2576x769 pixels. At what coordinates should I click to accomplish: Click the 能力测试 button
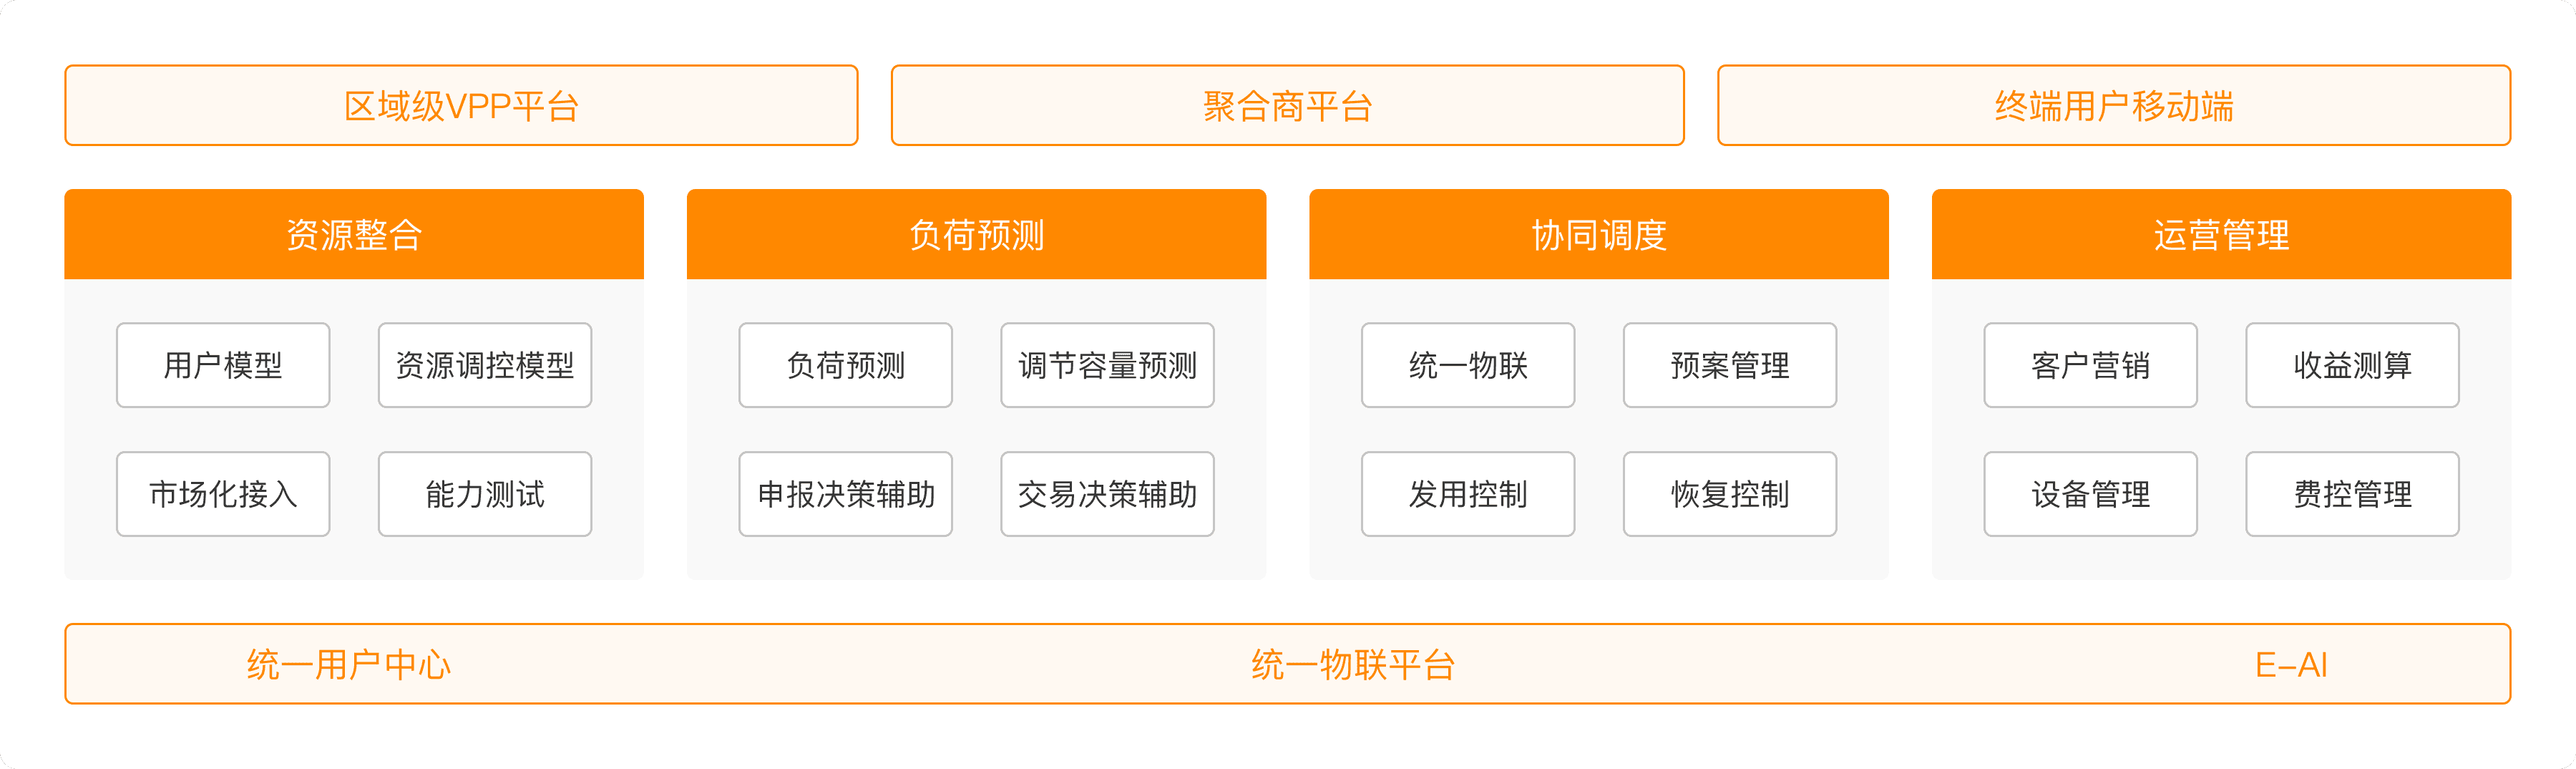coord(485,494)
